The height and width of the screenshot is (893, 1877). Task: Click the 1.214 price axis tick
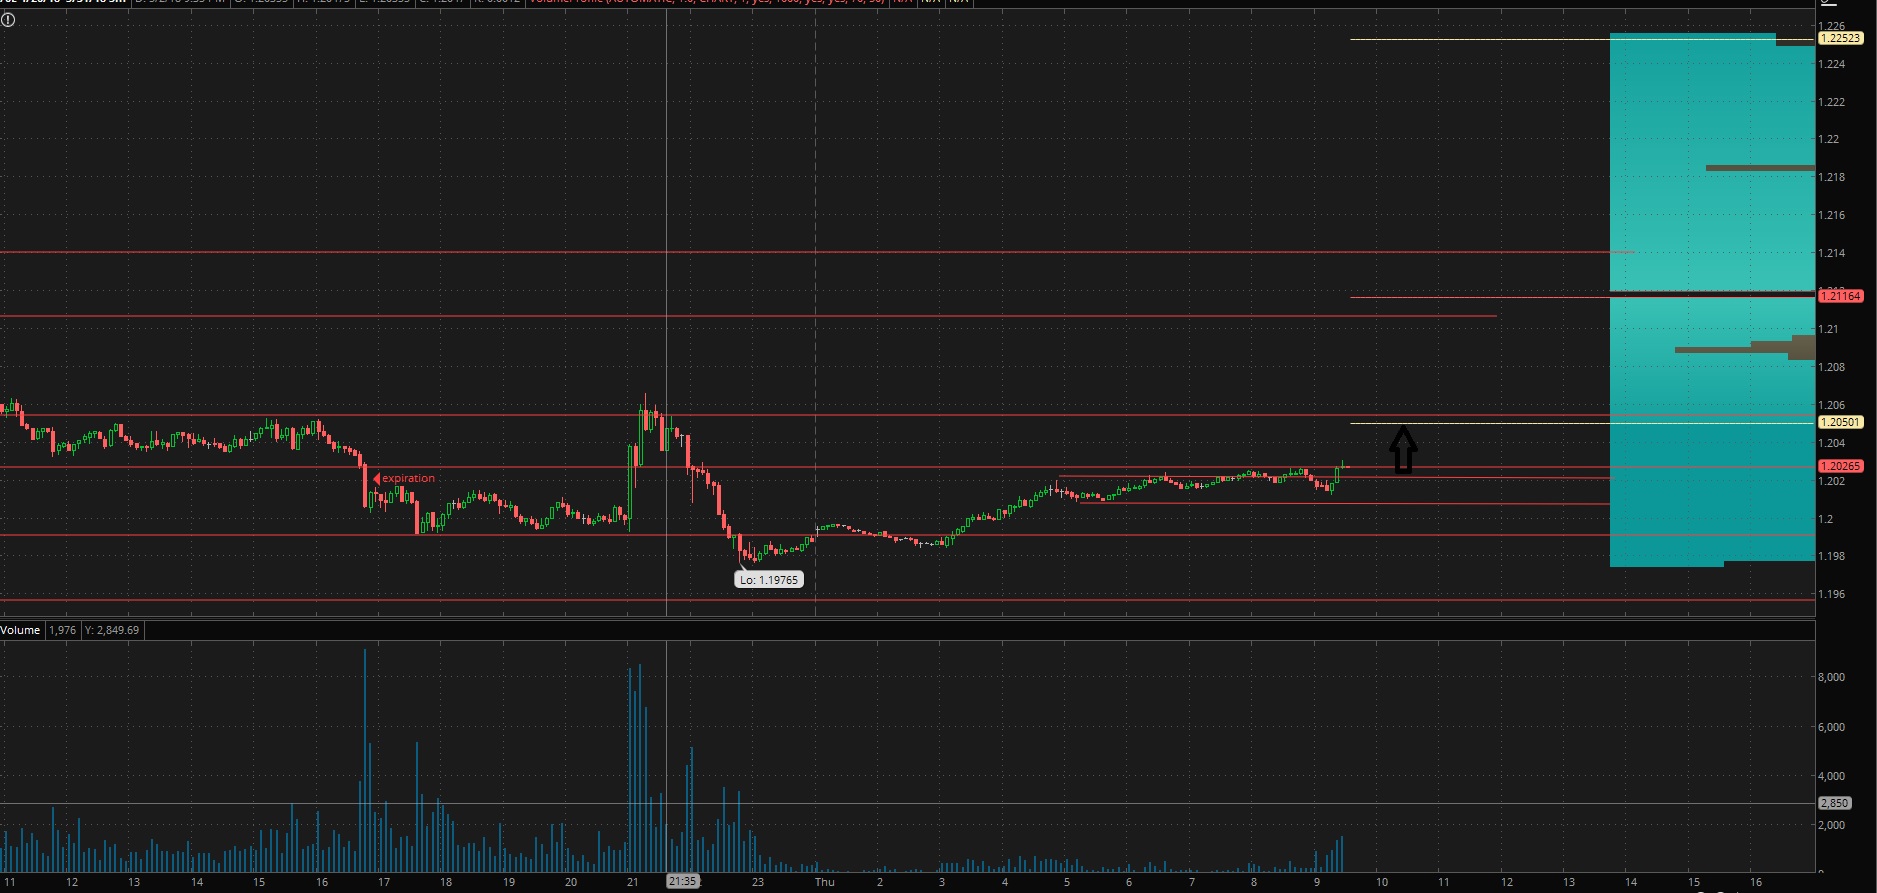(x=1832, y=253)
